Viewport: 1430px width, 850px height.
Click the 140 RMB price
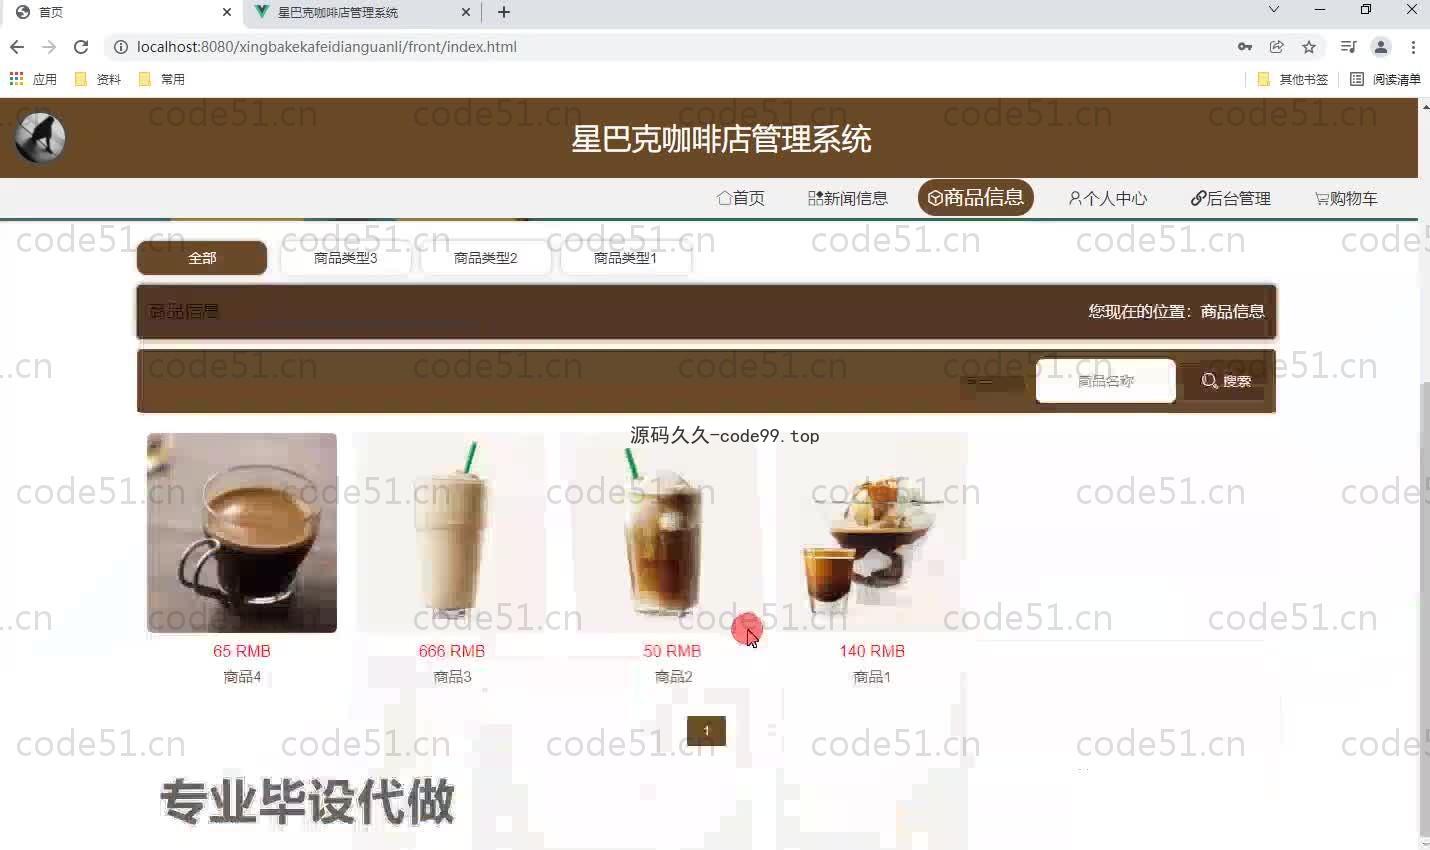[872, 651]
